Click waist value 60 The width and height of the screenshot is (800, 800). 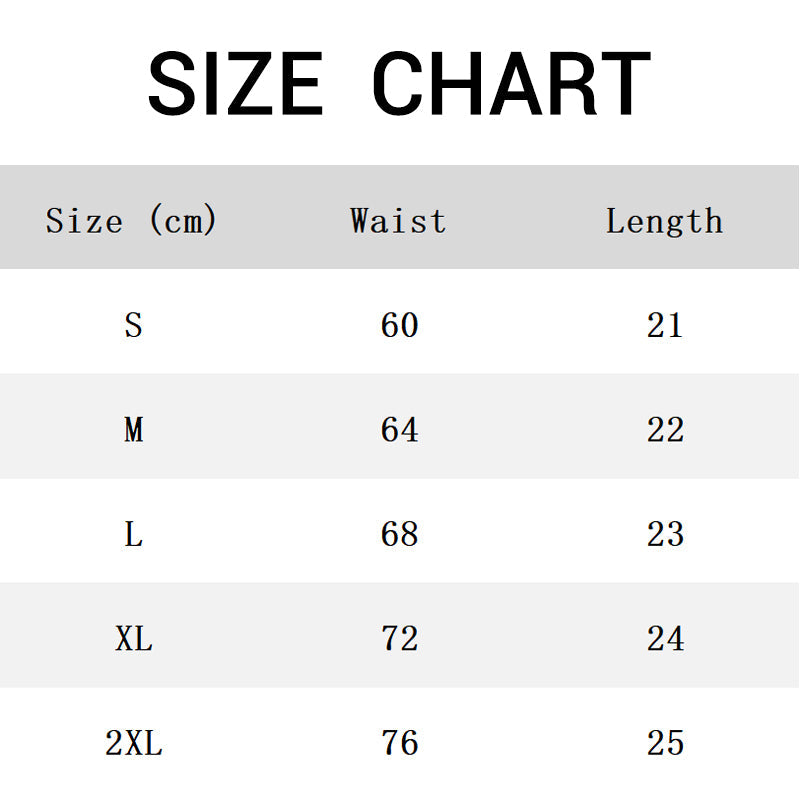(399, 325)
